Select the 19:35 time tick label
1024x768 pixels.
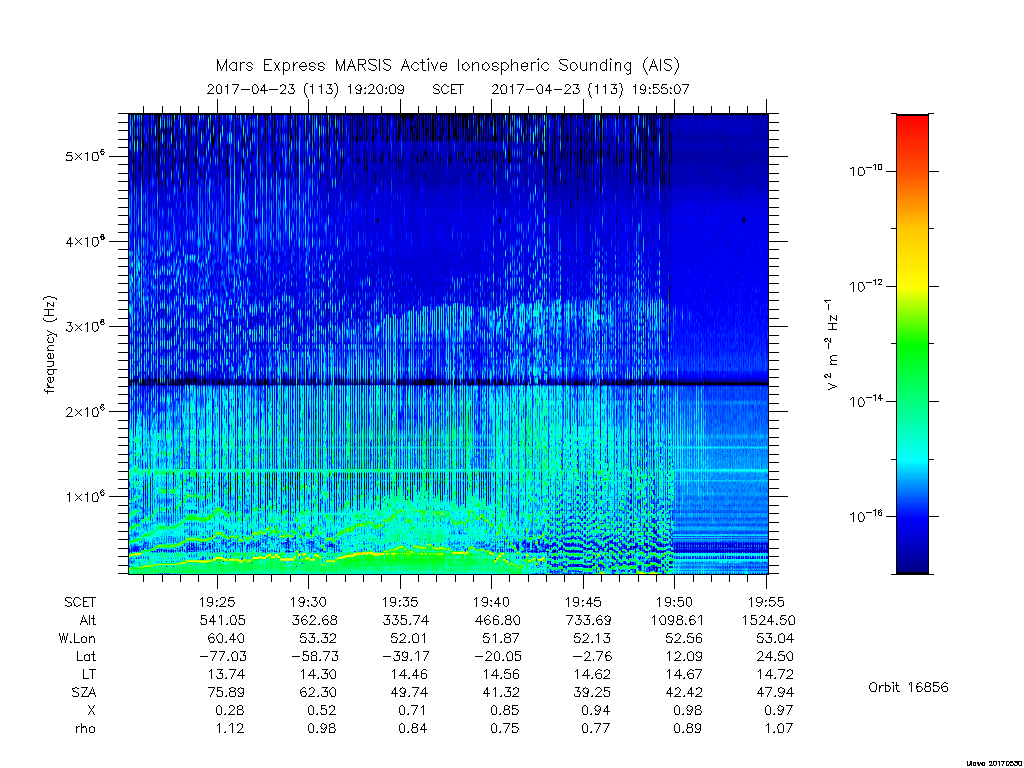click(x=400, y=602)
